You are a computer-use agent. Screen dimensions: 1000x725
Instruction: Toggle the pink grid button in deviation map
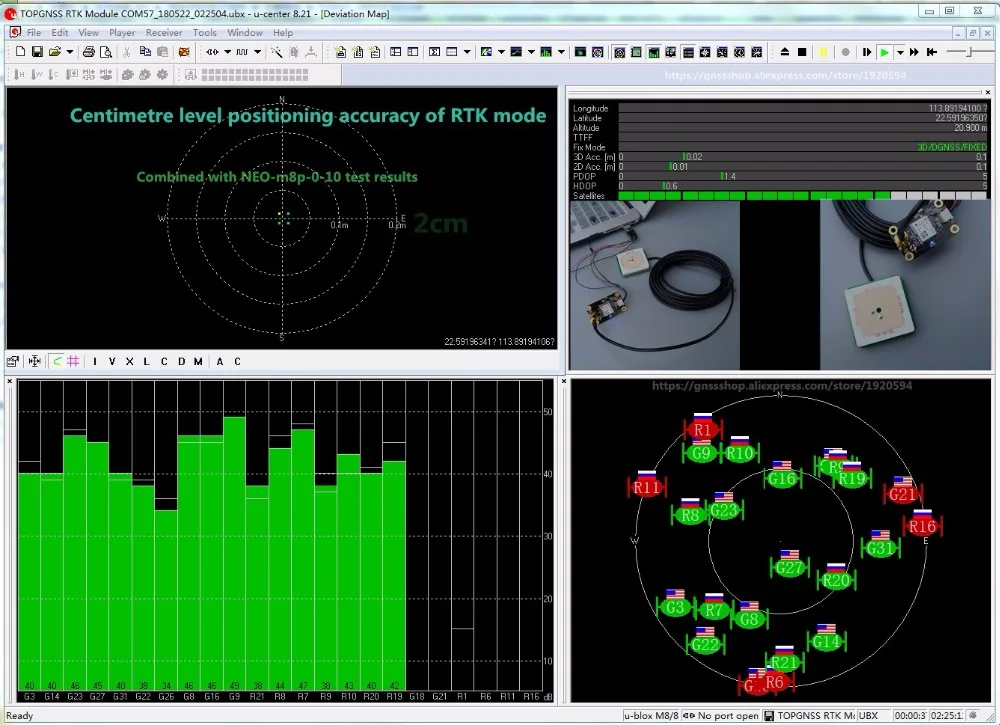pyautogui.click(x=73, y=361)
